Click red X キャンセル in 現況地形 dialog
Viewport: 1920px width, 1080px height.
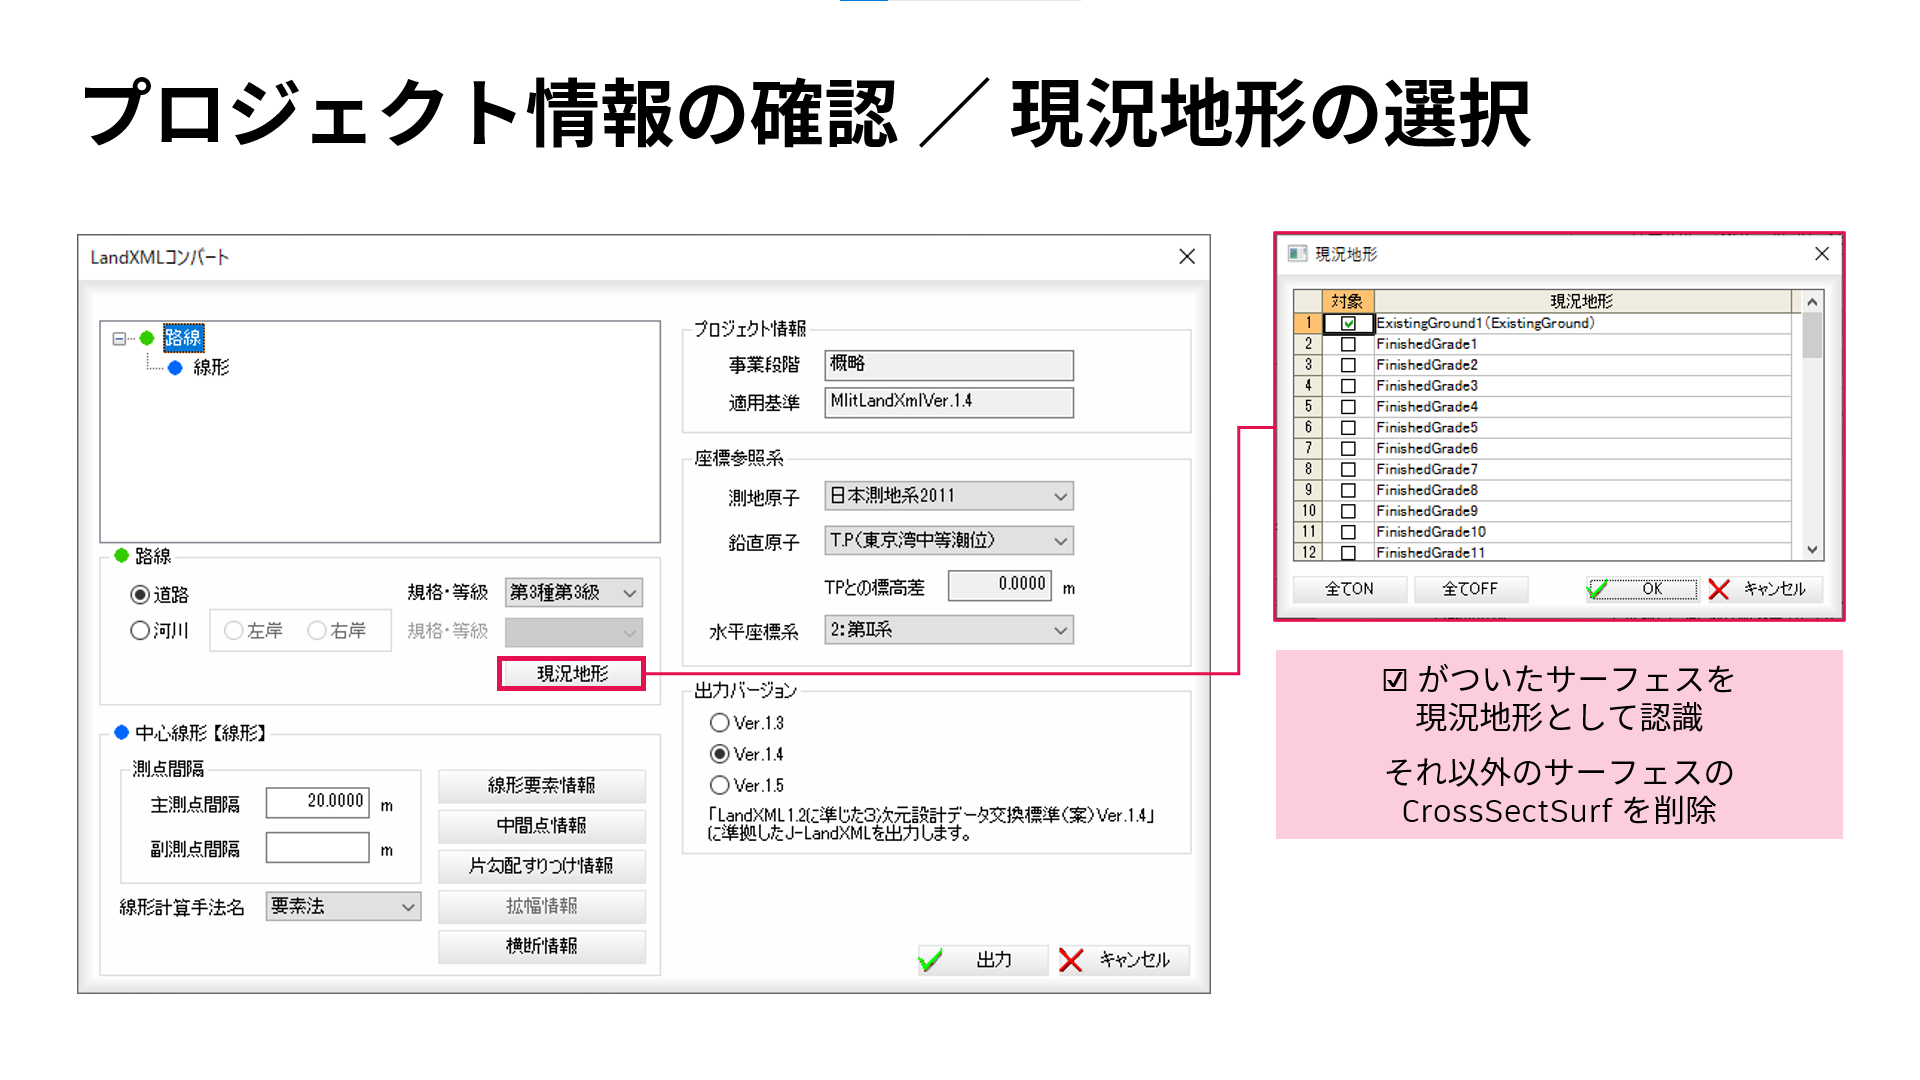click(x=1719, y=589)
